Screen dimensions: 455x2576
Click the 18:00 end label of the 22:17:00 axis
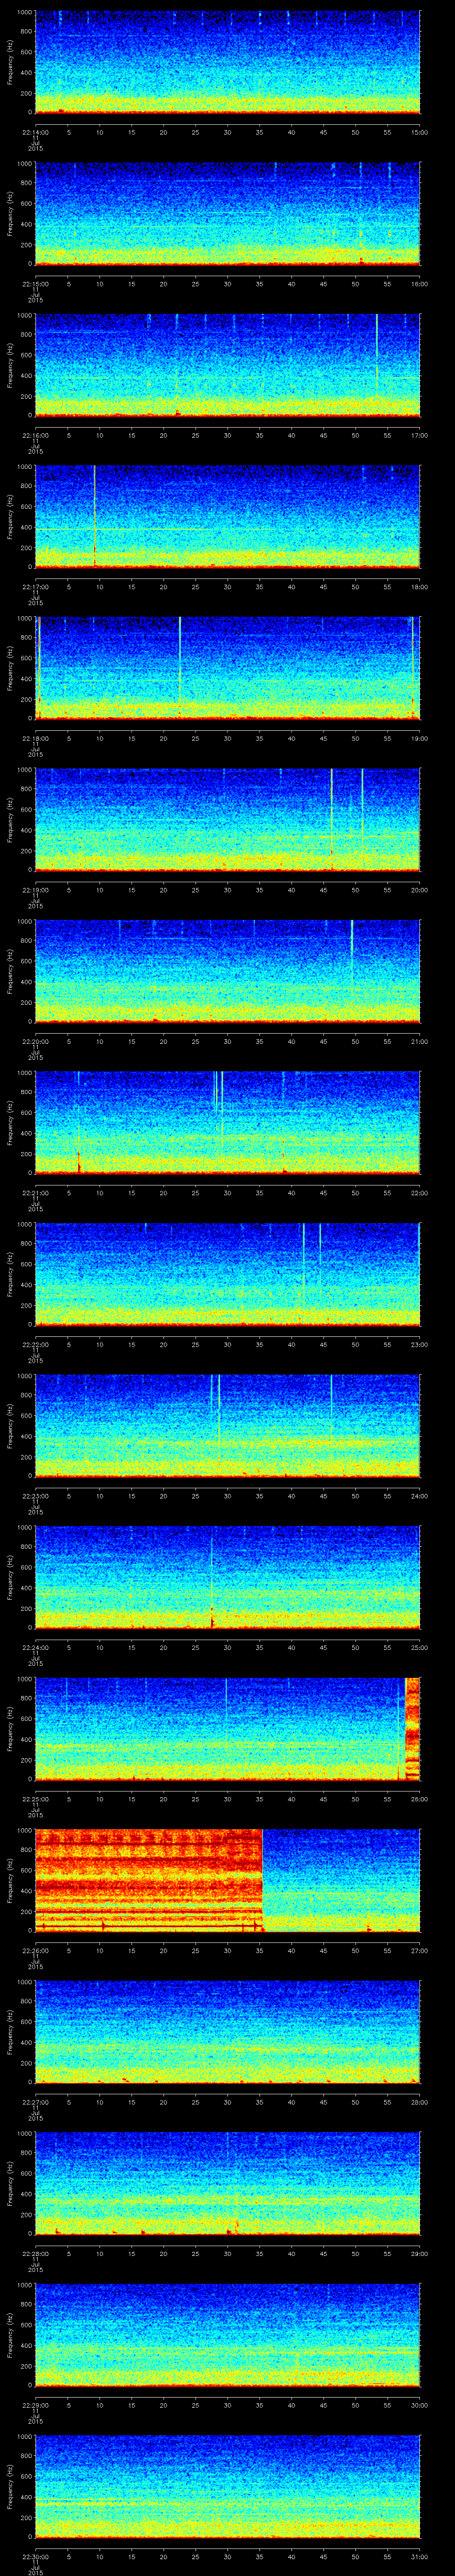(x=420, y=587)
